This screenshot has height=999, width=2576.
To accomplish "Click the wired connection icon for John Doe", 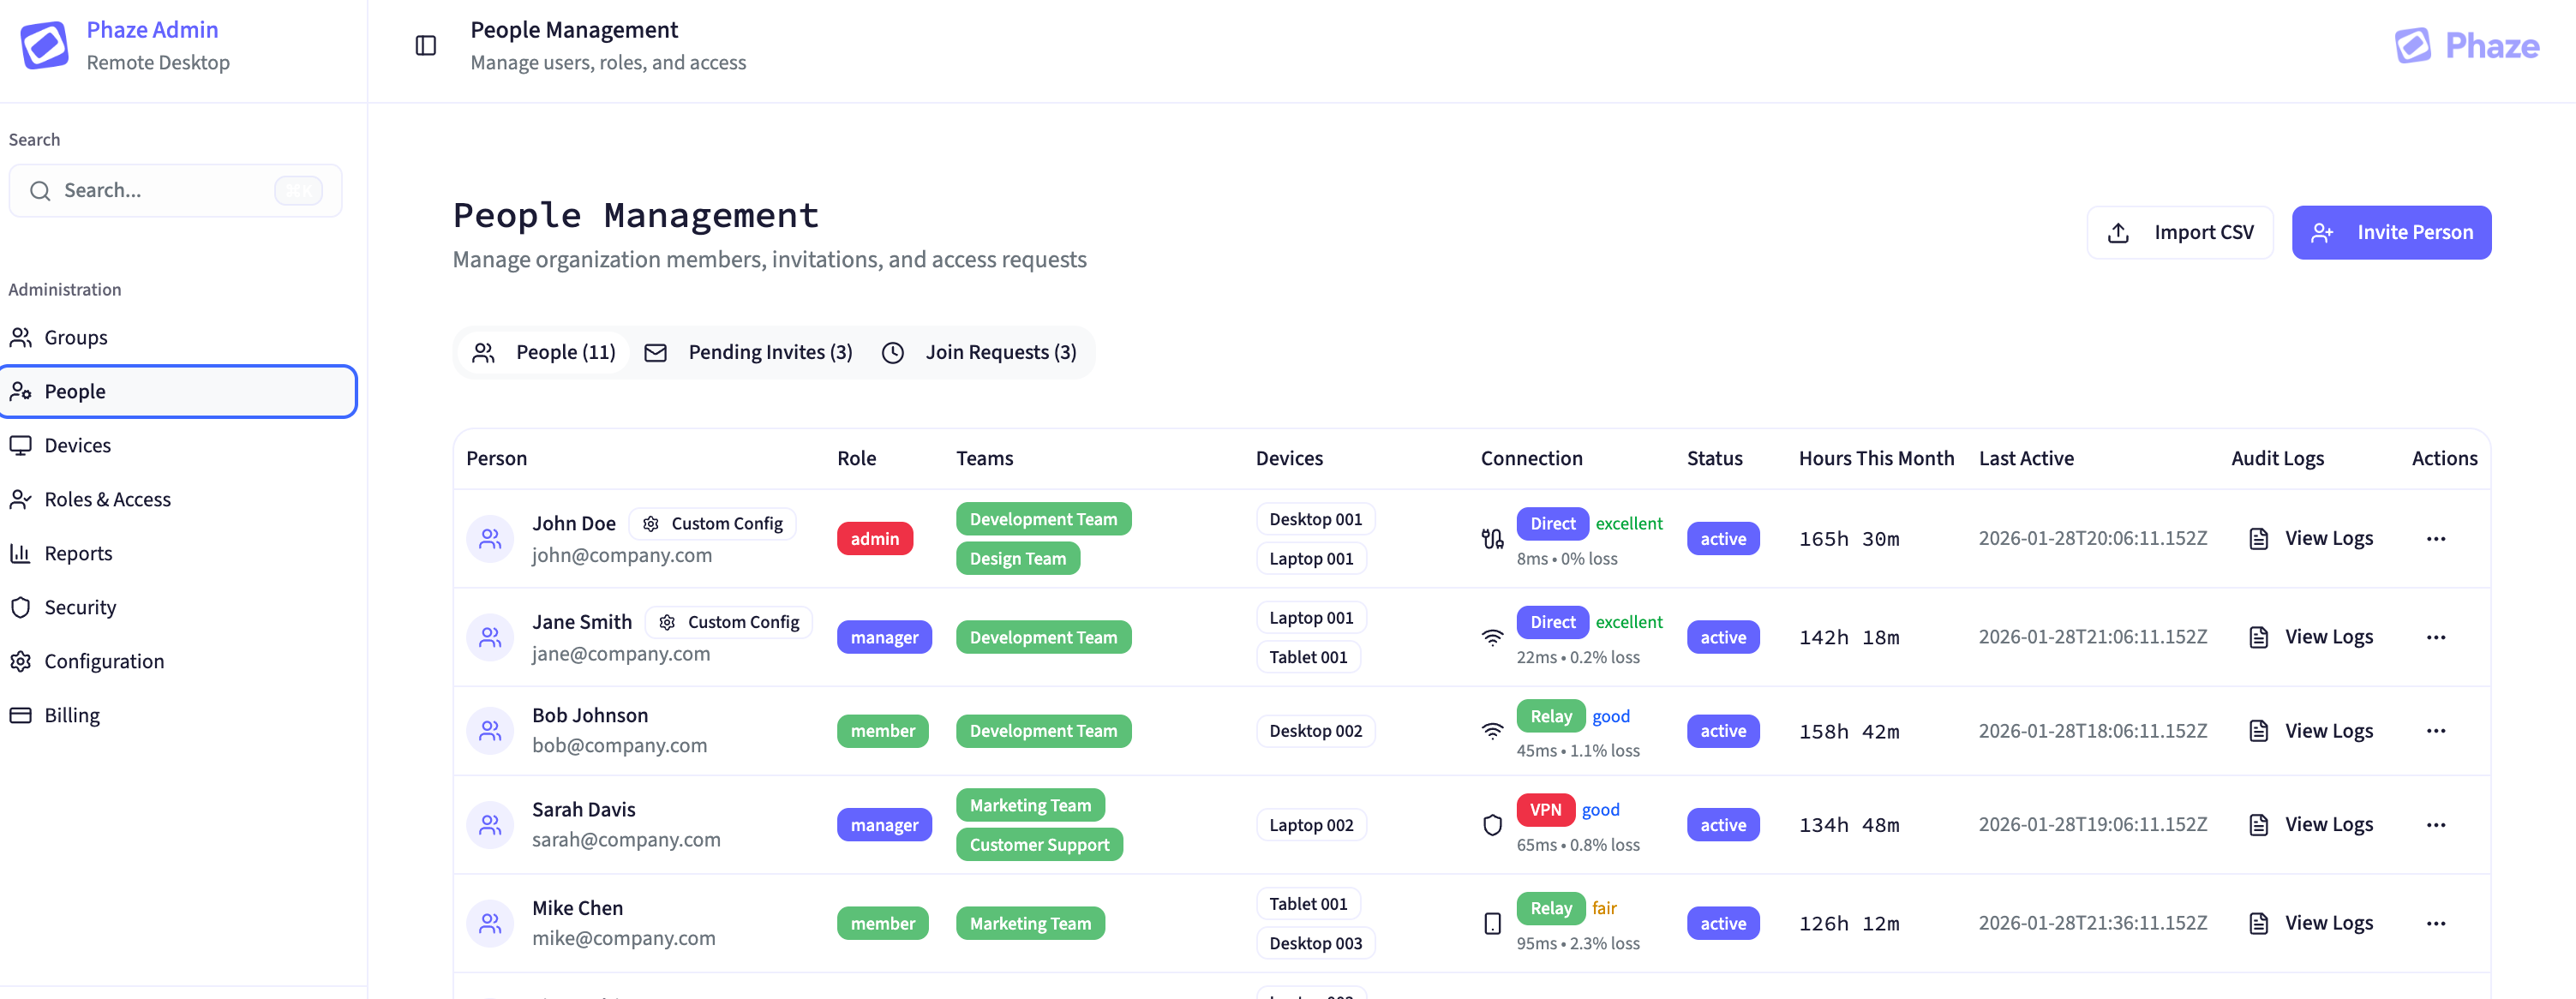I will pos(1492,539).
